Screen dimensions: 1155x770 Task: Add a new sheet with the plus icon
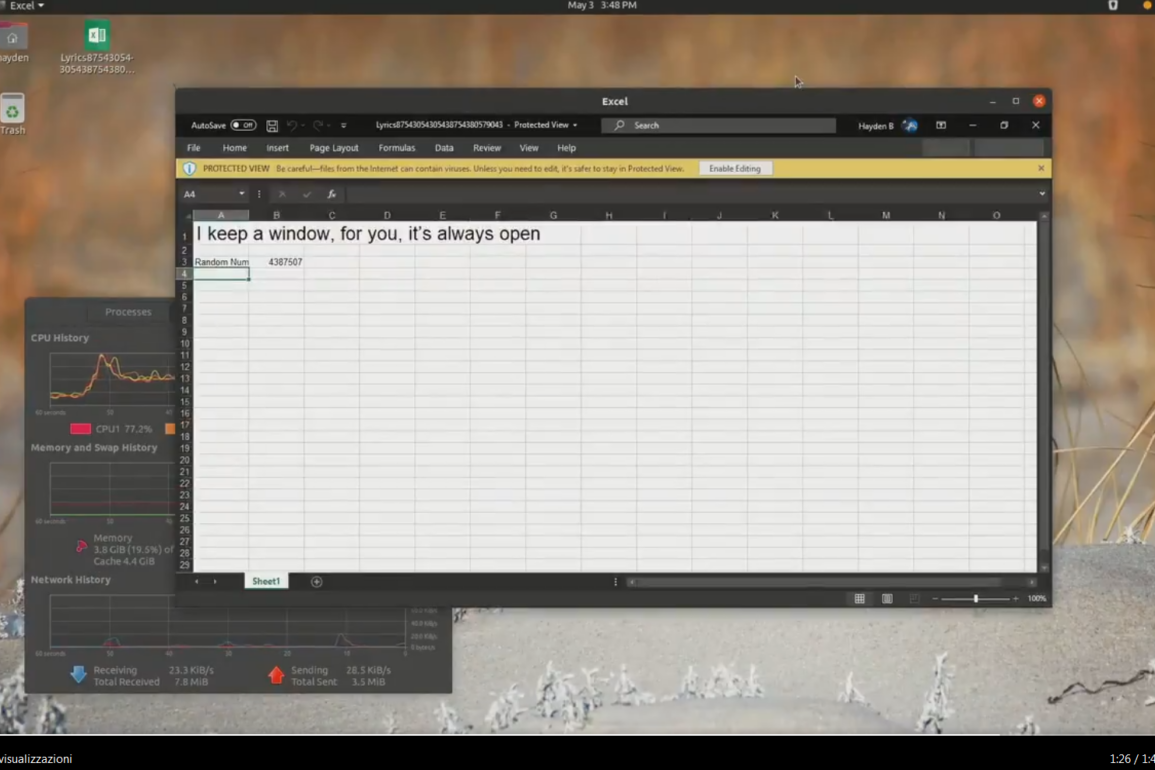coord(317,581)
